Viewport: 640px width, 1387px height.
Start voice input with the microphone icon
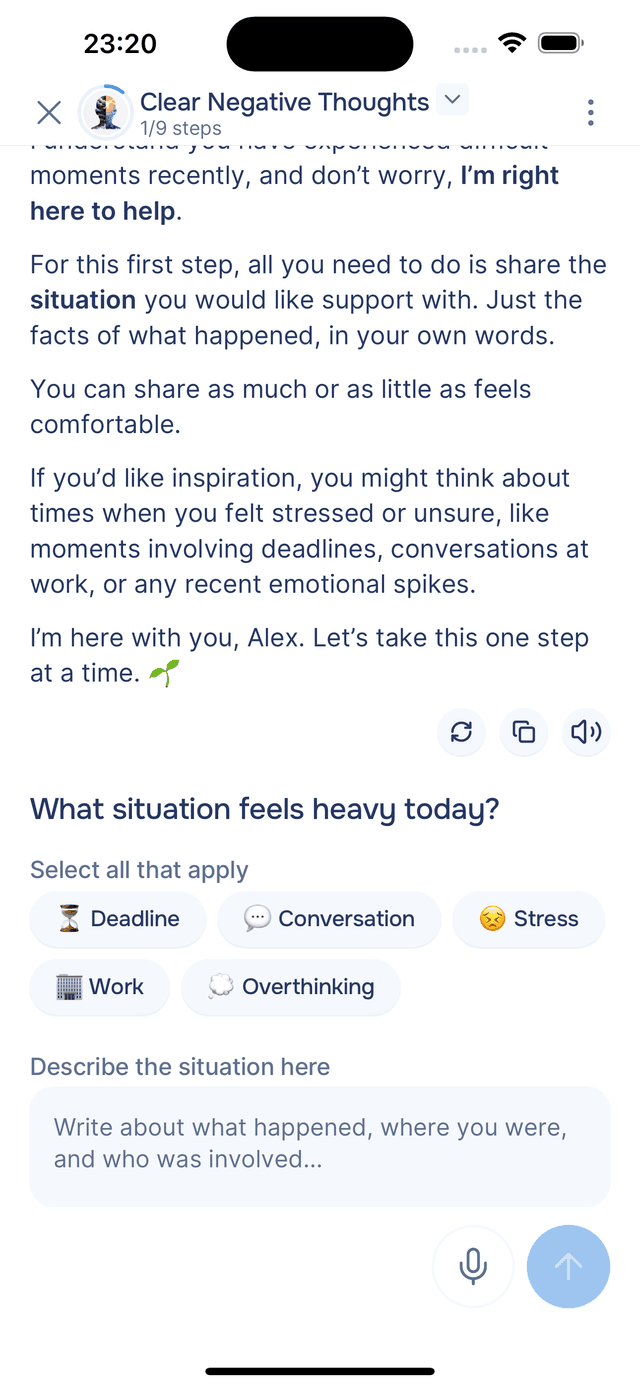tap(473, 1266)
